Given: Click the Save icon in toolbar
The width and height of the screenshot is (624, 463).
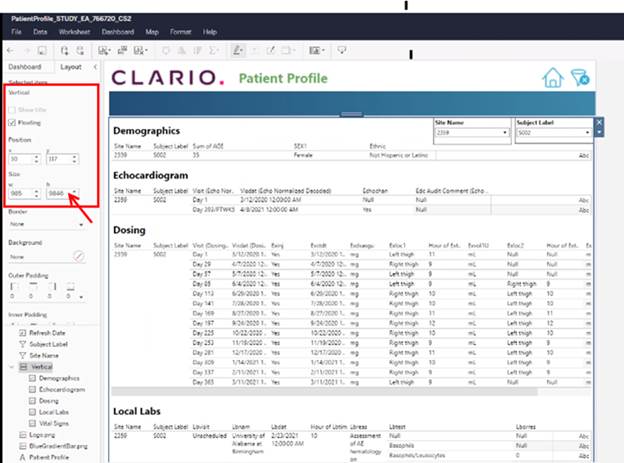Looking at the screenshot, I should 42,51.
